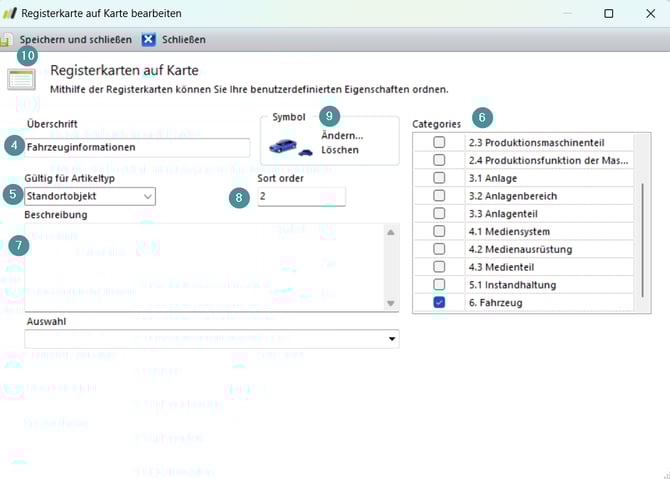The height and width of the screenshot is (479, 670).
Task: Open the Gültig für Artikeltyp dropdown
Action: point(148,197)
